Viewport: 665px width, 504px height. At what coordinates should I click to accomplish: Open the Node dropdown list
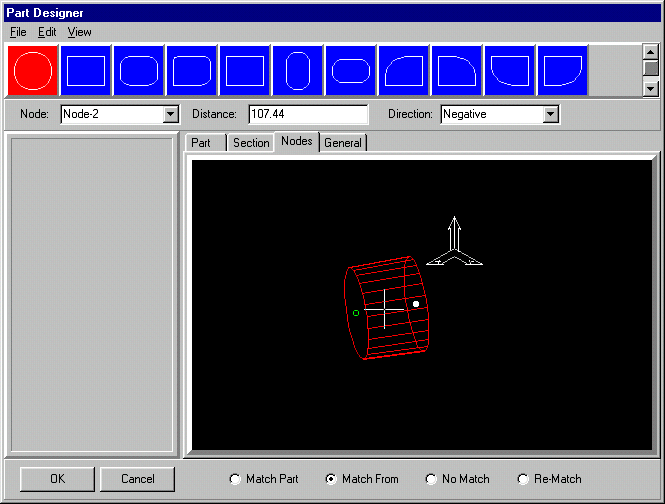(x=170, y=115)
